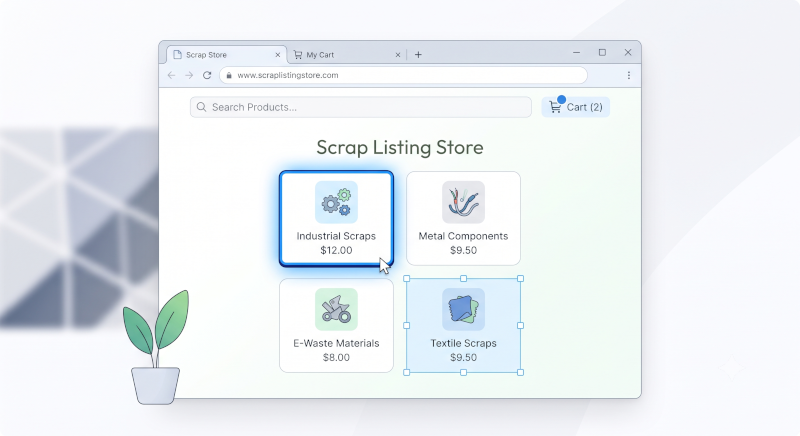Open the Cart (2) button
Image resolution: width=800 pixels, height=436 pixels.
pyautogui.click(x=576, y=107)
